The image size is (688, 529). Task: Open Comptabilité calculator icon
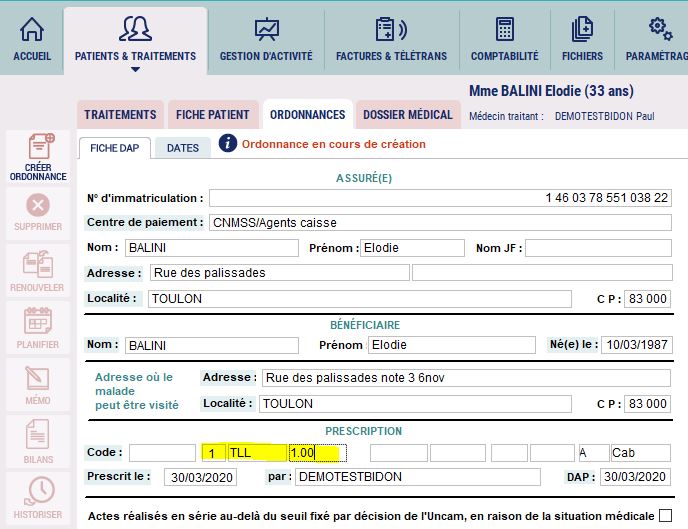(x=505, y=29)
